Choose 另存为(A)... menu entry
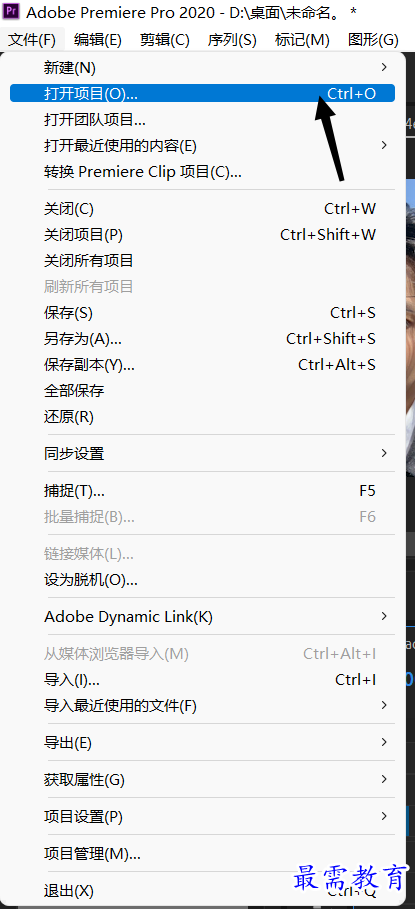This screenshot has width=415, height=909. (x=202, y=339)
